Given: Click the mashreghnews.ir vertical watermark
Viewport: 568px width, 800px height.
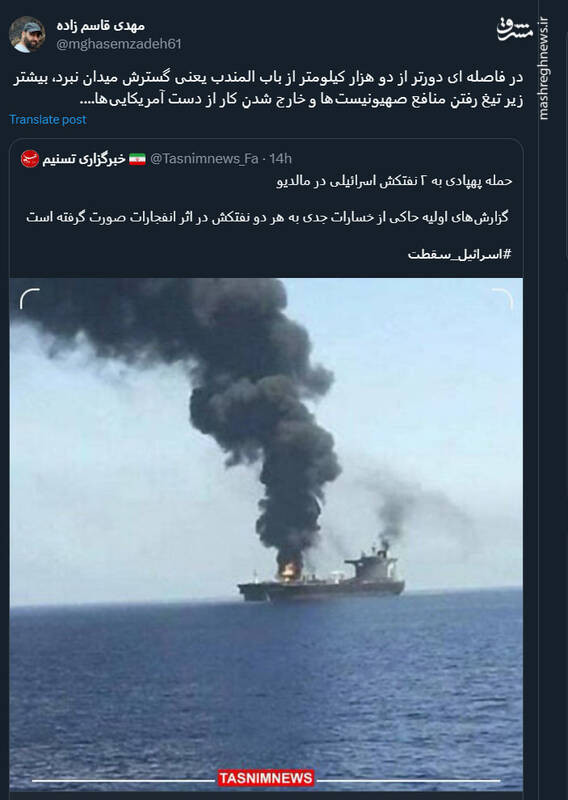Looking at the screenshot, I should [544, 68].
